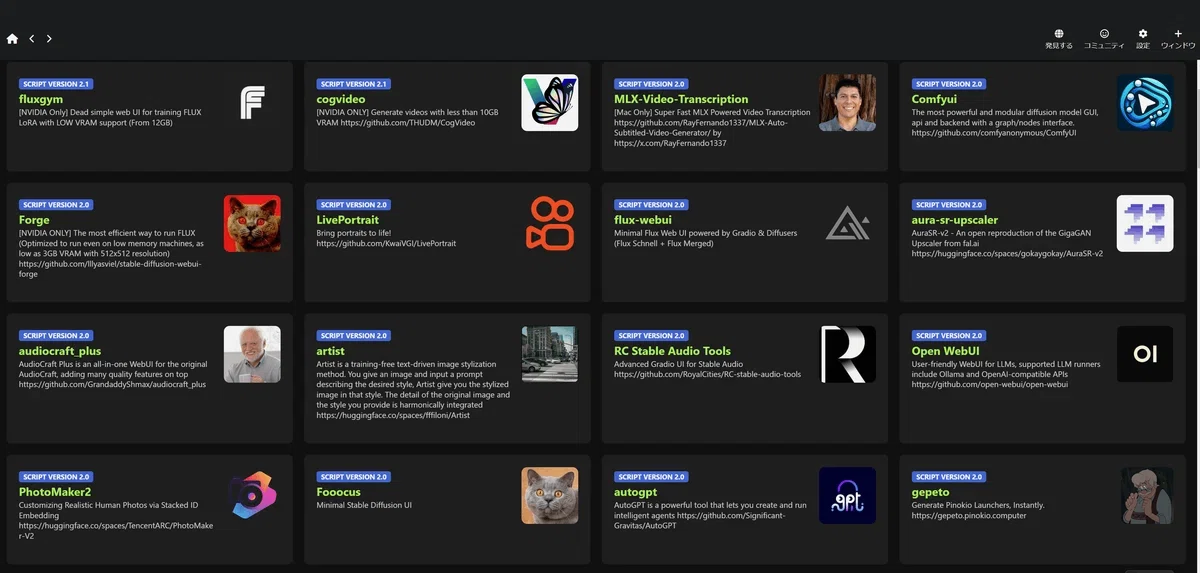Open the Fooocus title
The width and height of the screenshot is (1200, 573).
pos(340,492)
